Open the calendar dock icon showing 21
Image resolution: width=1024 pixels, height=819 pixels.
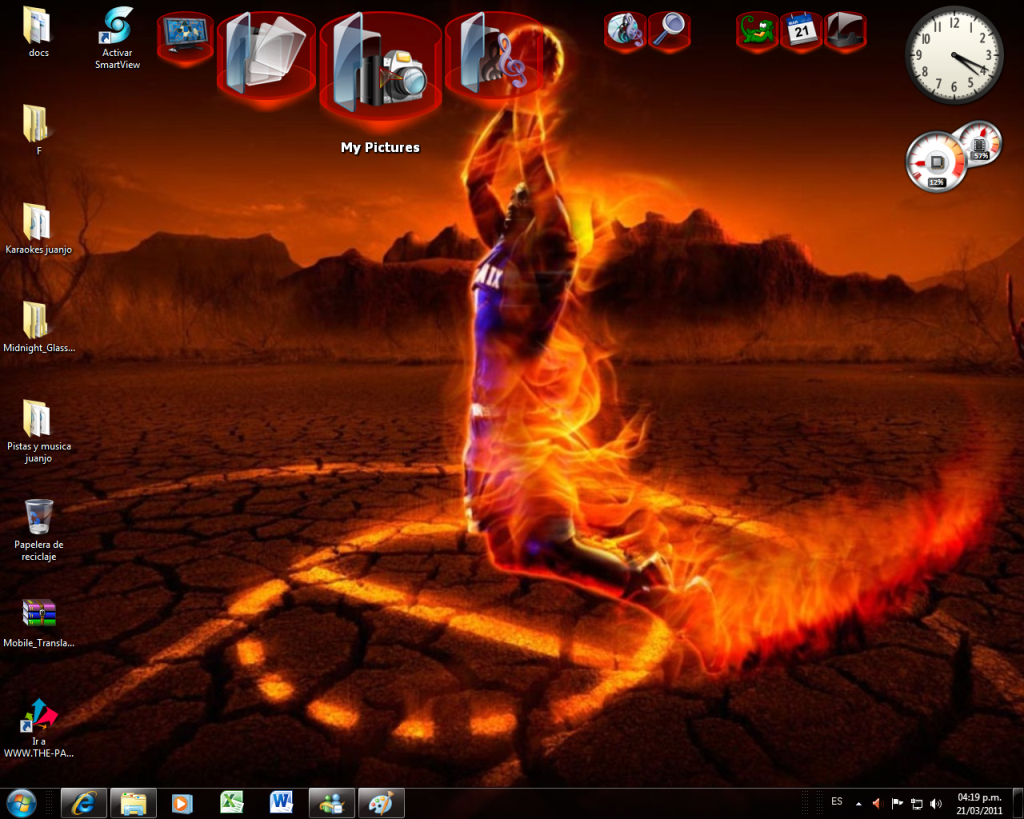[x=801, y=31]
